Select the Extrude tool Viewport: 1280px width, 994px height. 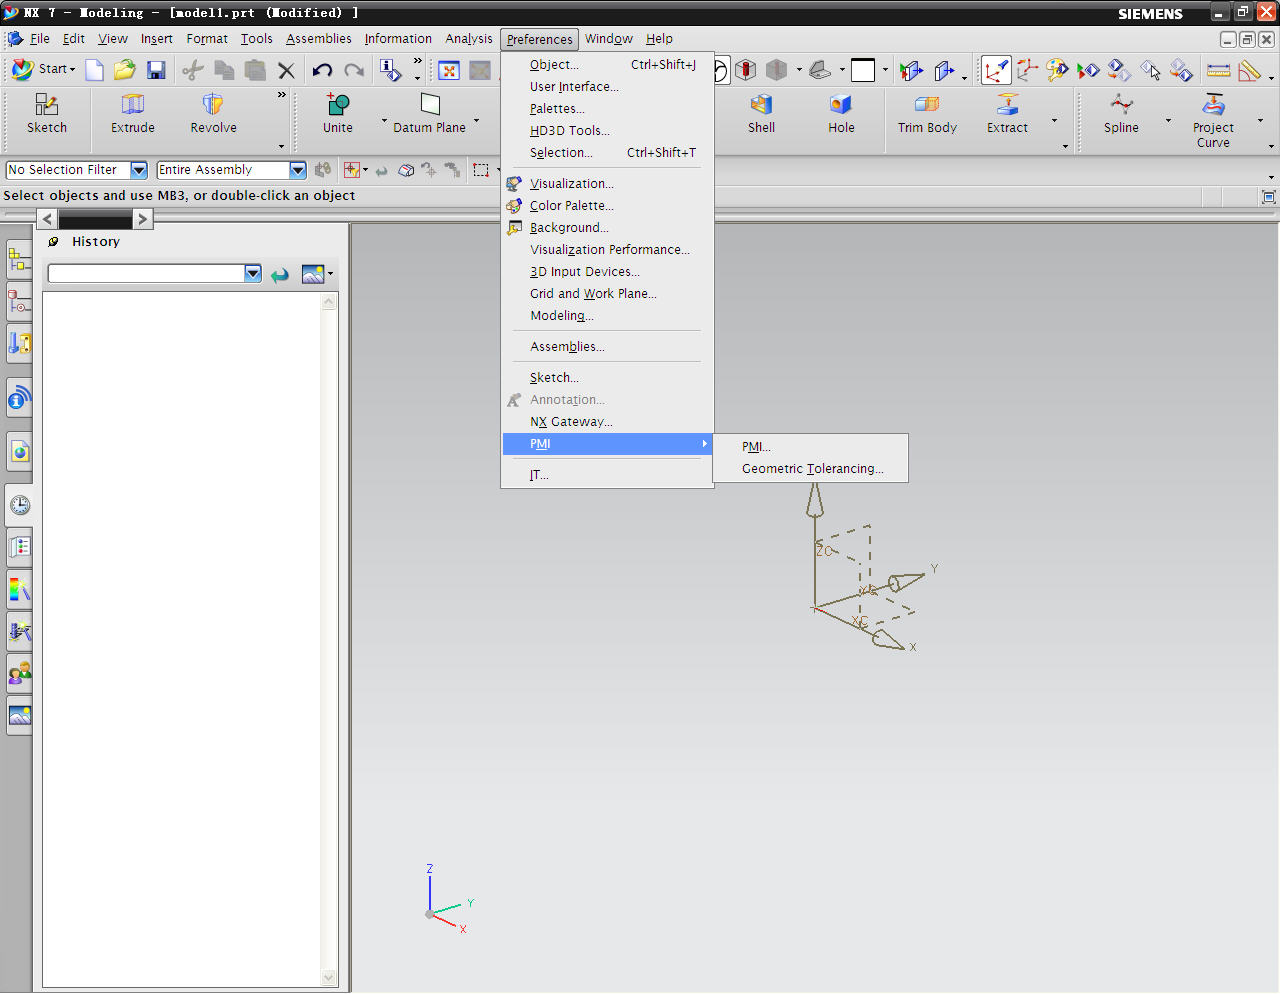[133, 113]
